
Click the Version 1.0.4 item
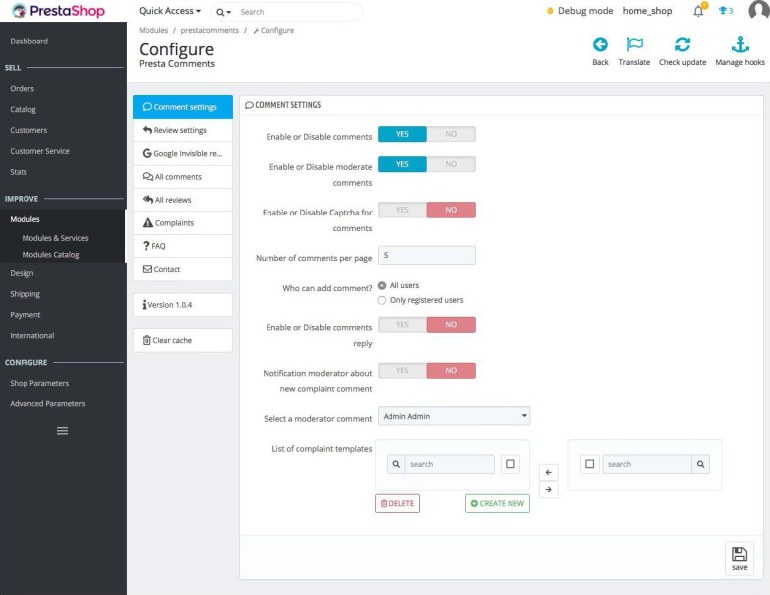pos(183,305)
